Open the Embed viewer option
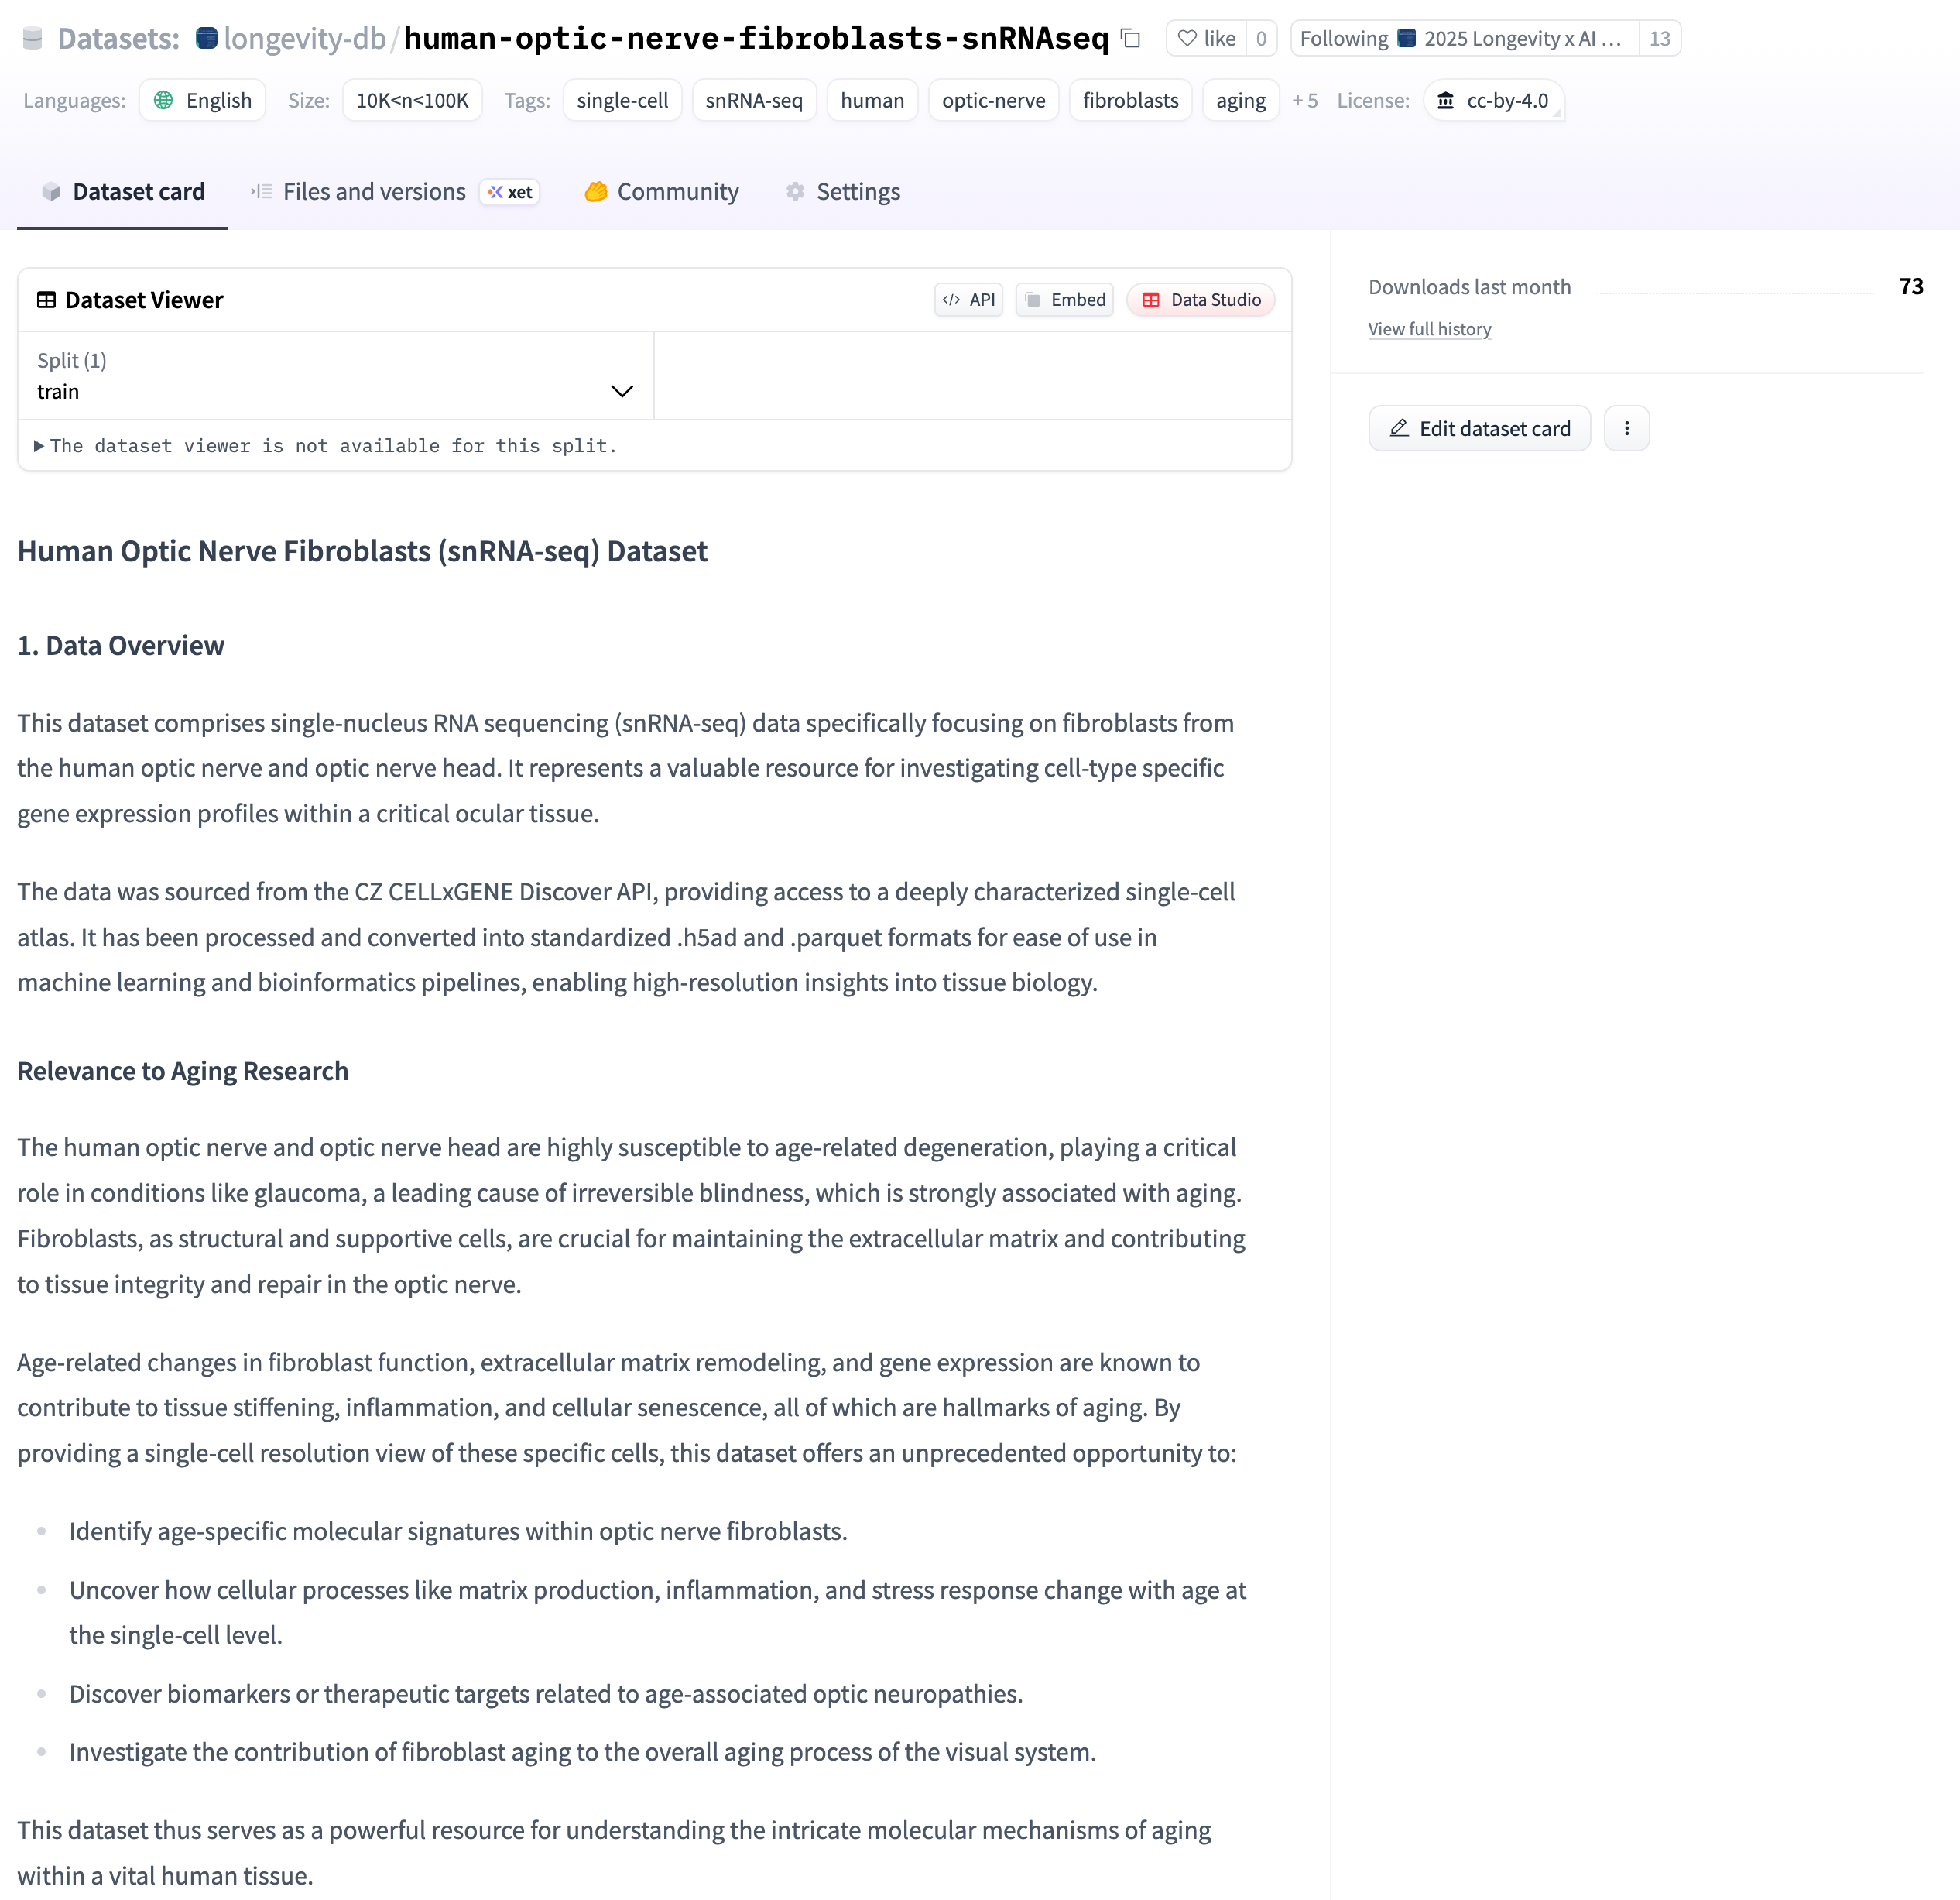Screen dimensions: 1960x1900 [x=1064, y=300]
